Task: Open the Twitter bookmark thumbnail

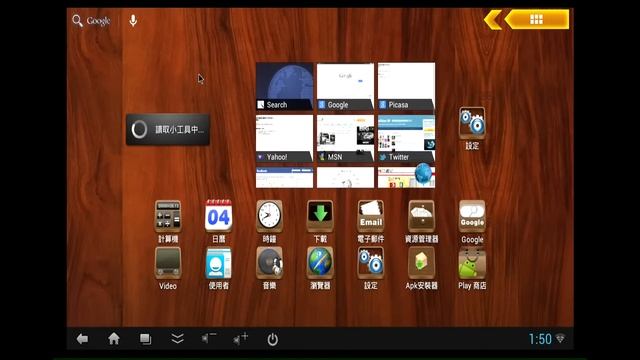Action: [406, 139]
